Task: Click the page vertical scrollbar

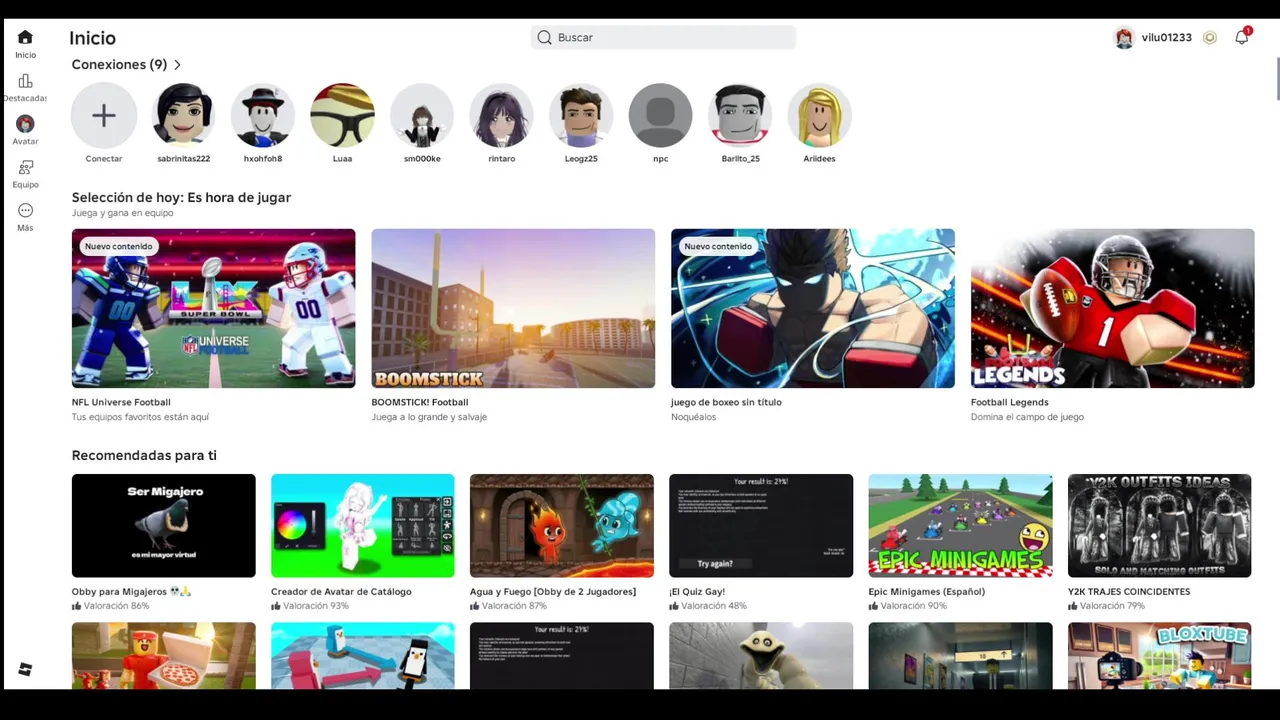Action: coord(1277,79)
